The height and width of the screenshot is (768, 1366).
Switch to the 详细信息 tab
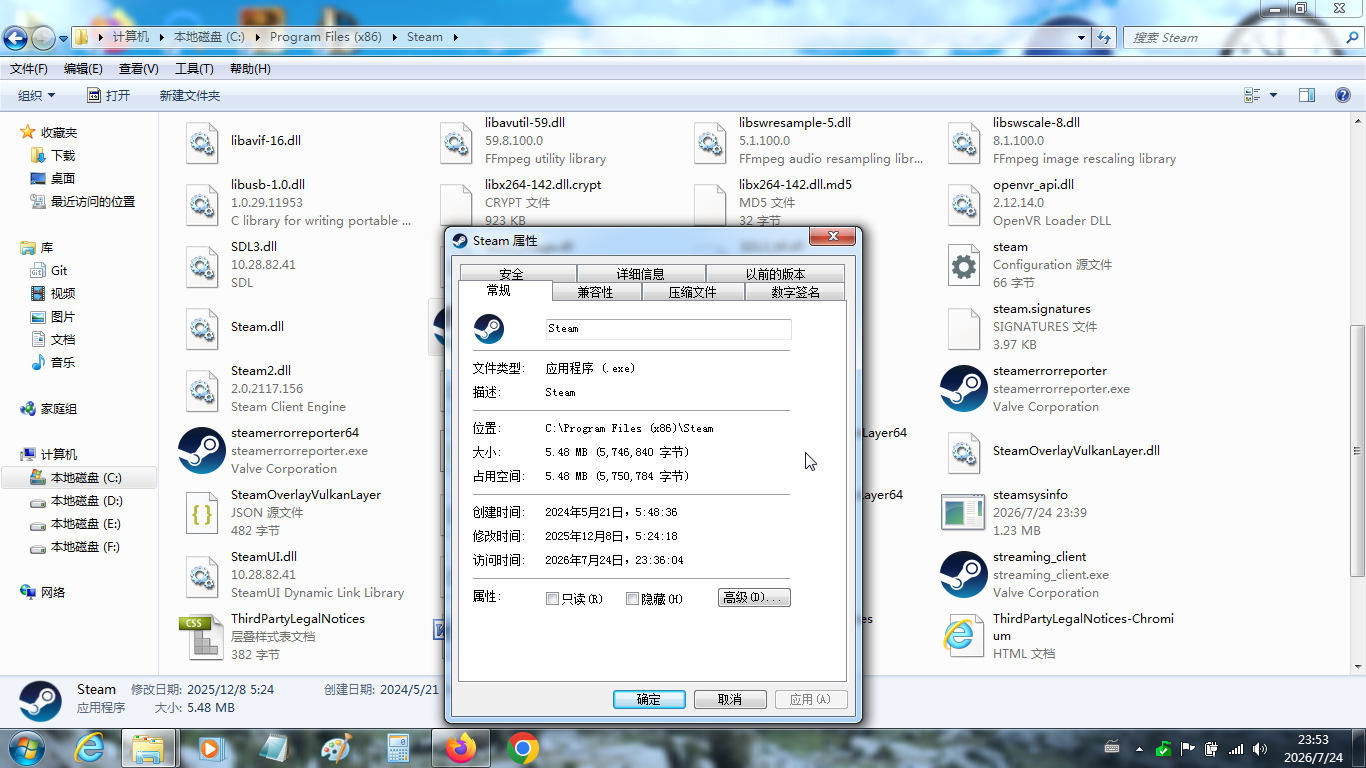point(641,274)
